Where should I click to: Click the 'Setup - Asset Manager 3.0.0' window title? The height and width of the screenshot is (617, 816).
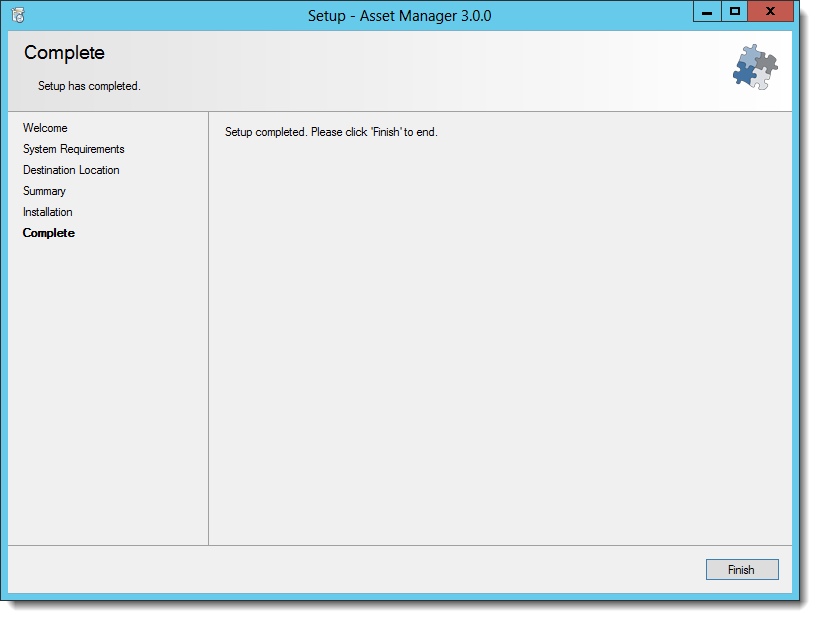click(x=399, y=16)
